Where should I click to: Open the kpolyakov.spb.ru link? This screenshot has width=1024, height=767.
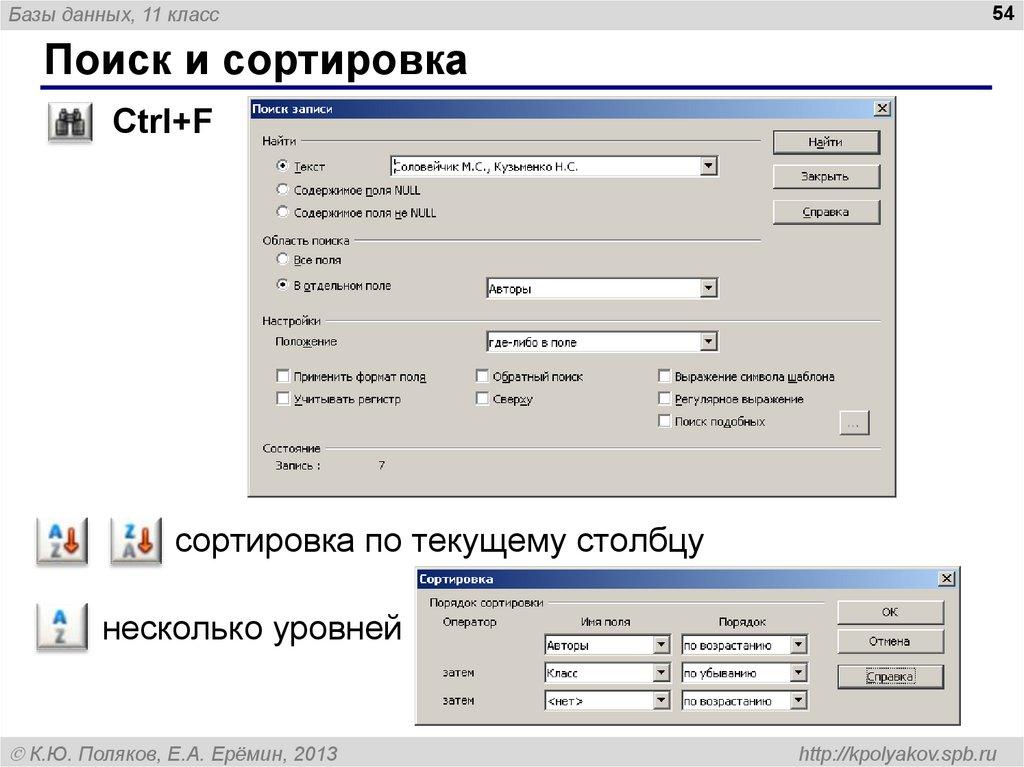pos(902,755)
